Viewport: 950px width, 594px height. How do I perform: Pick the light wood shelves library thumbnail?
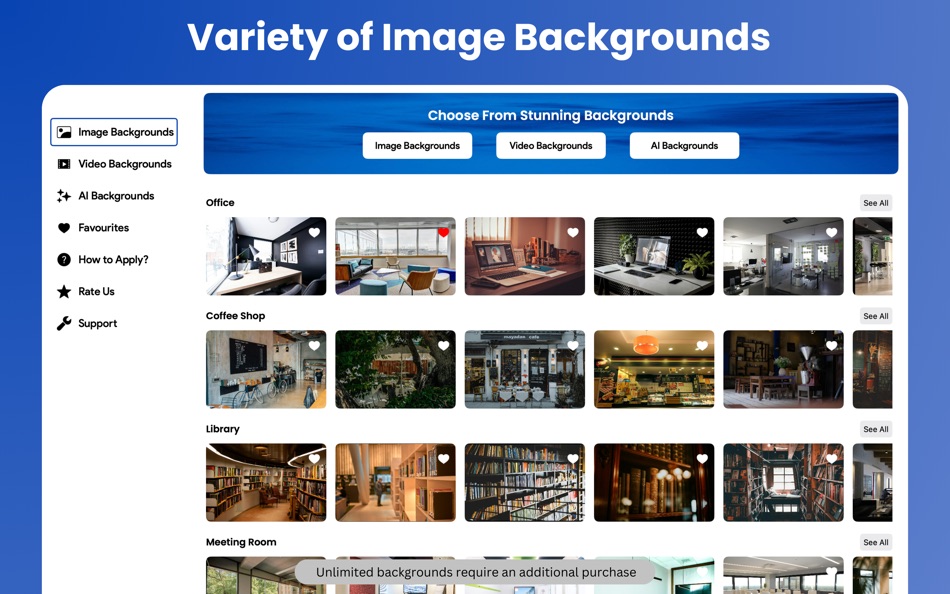(x=395, y=482)
